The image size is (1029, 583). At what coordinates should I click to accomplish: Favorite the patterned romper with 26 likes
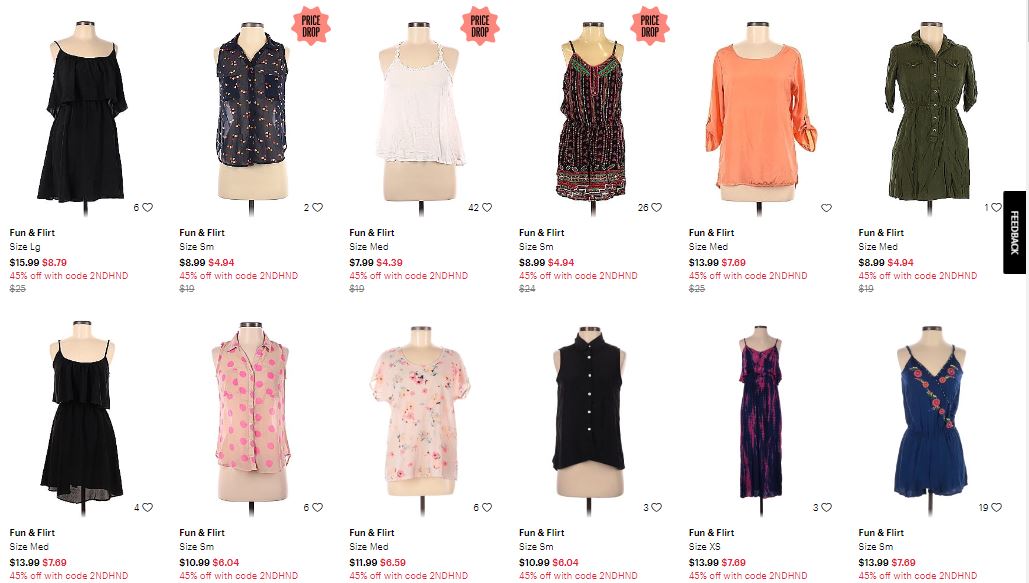[x=657, y=207]
